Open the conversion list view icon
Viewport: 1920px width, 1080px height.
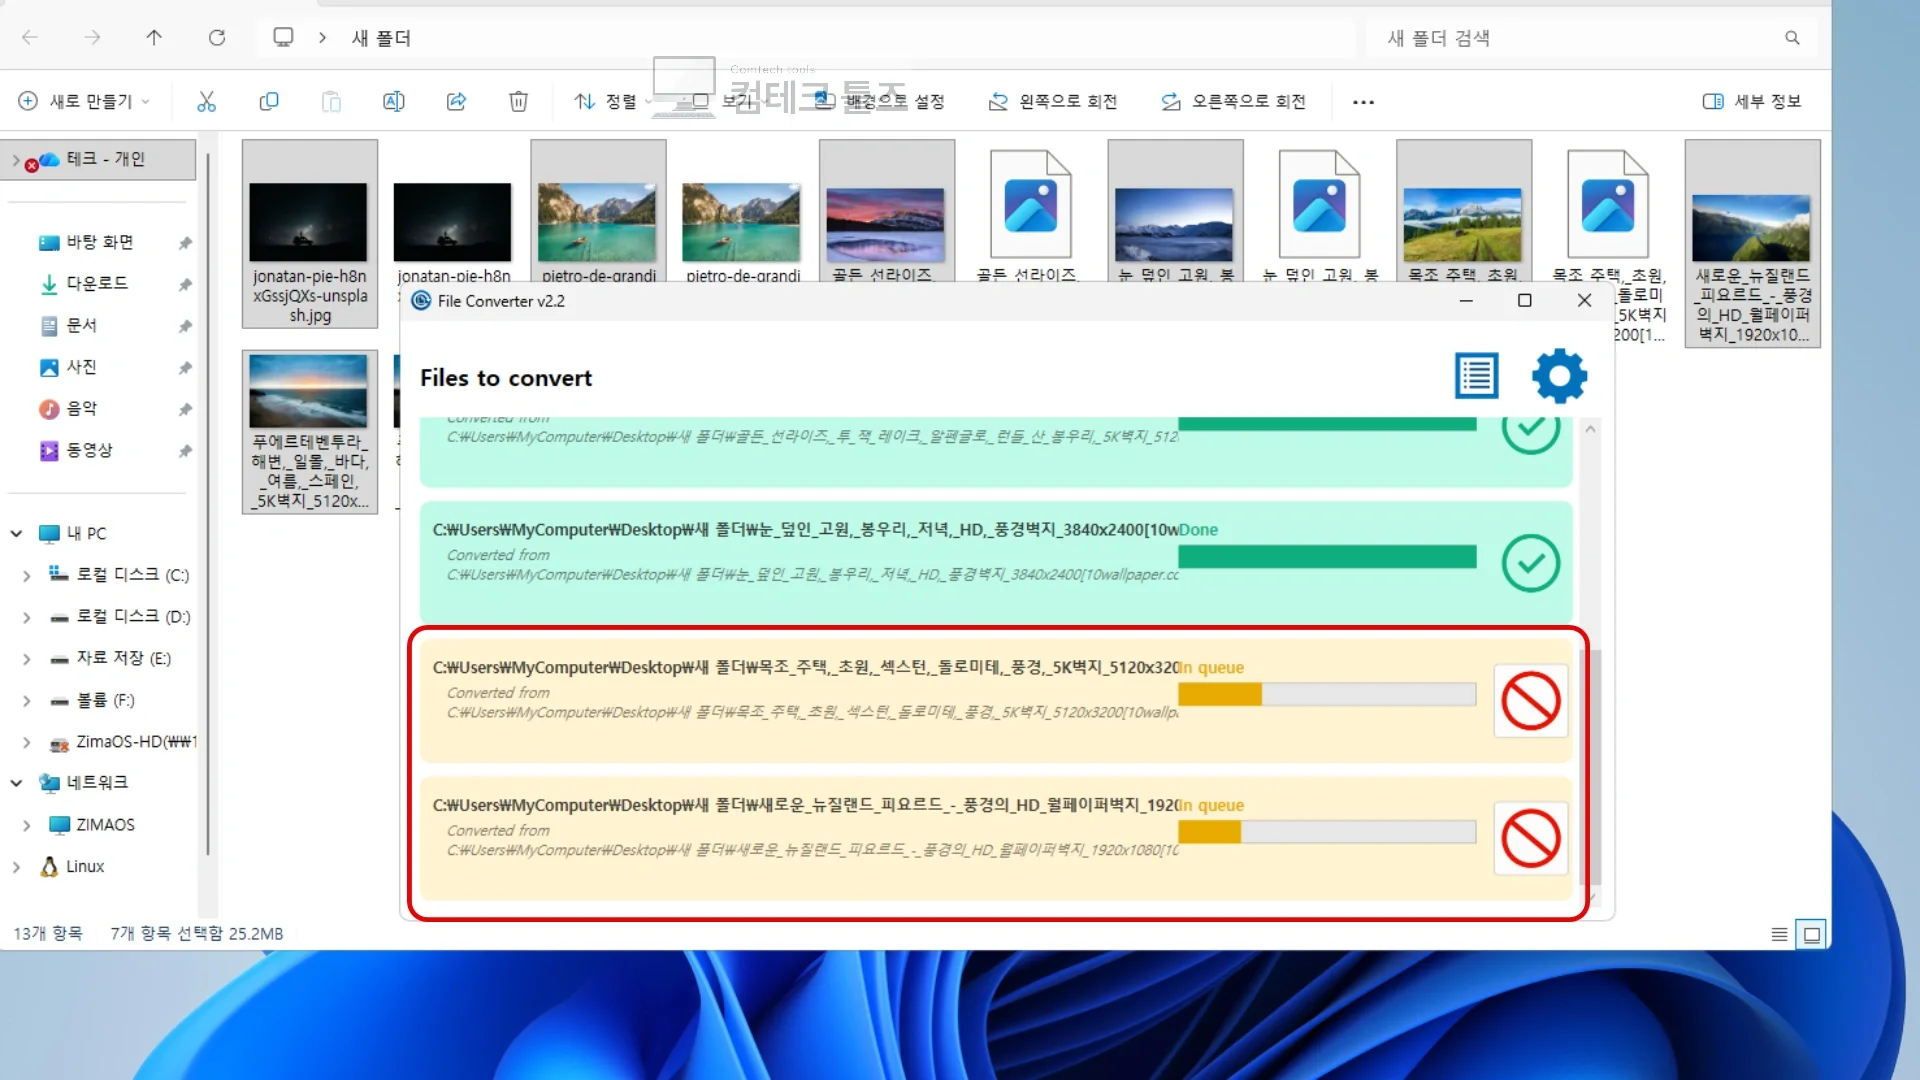pyautogui.click(x=1476, y=376)
